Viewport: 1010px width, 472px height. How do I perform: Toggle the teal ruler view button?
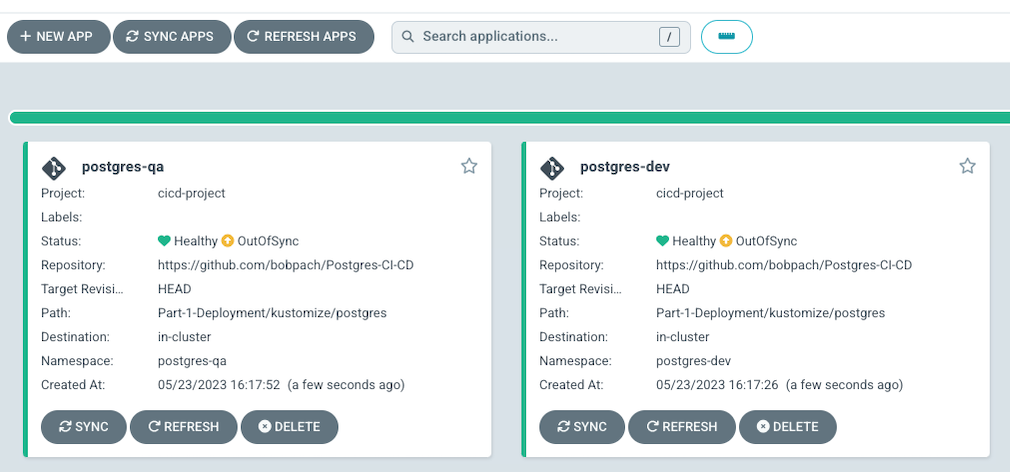click(727, 37)
